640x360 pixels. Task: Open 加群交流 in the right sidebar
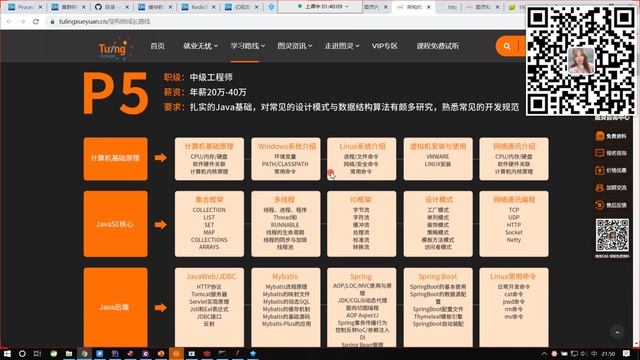coord(611,188)
